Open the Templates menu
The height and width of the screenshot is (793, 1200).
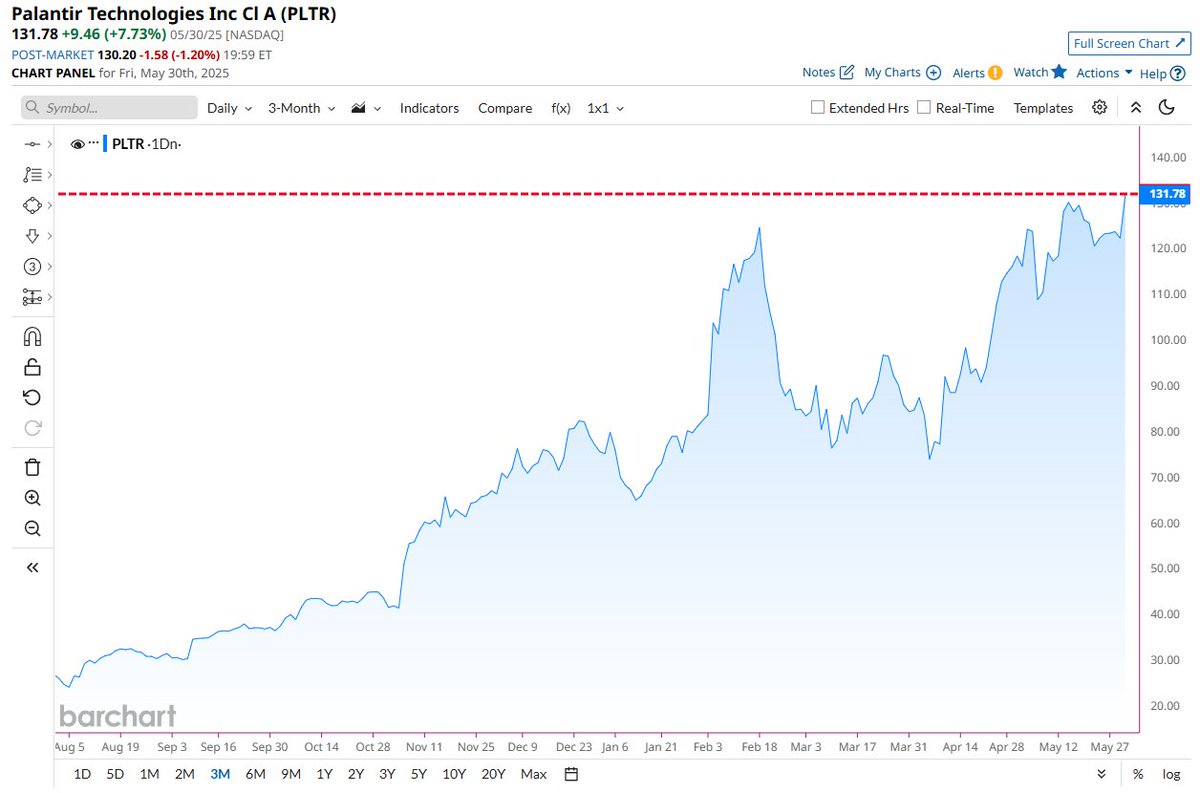click(1043, 108)
